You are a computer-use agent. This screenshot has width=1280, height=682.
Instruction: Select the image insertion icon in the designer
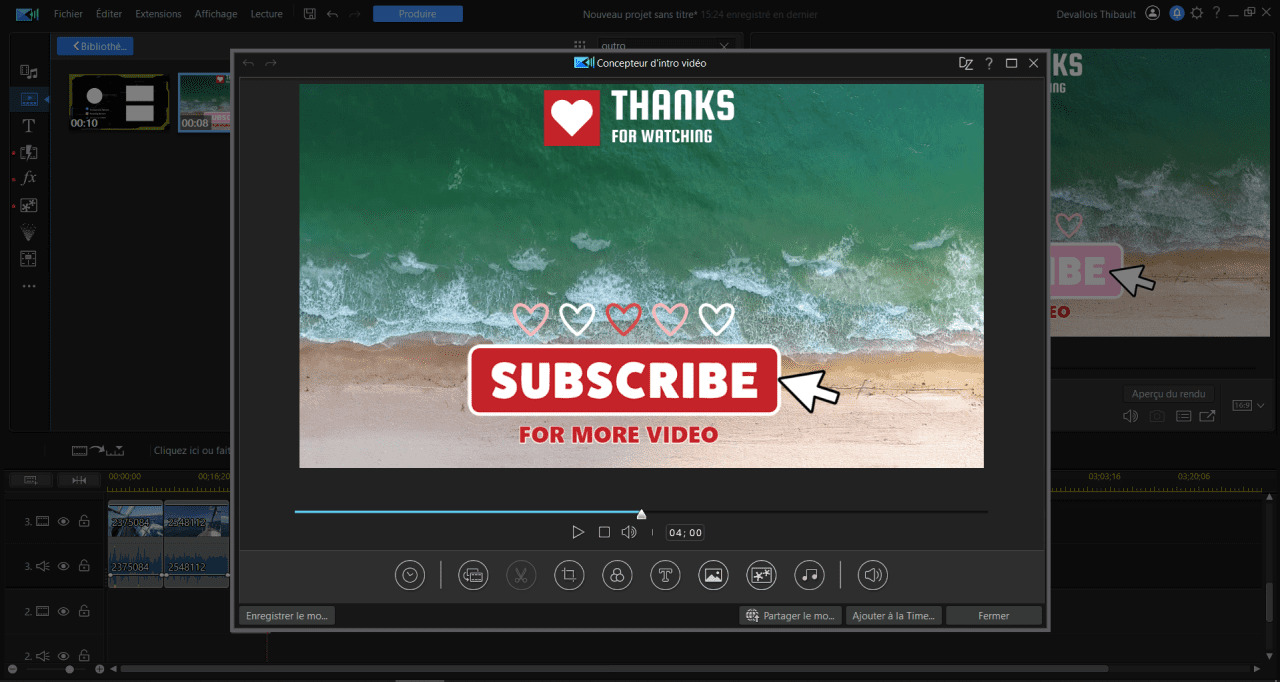pyautogui.click(x=713, y=575)
